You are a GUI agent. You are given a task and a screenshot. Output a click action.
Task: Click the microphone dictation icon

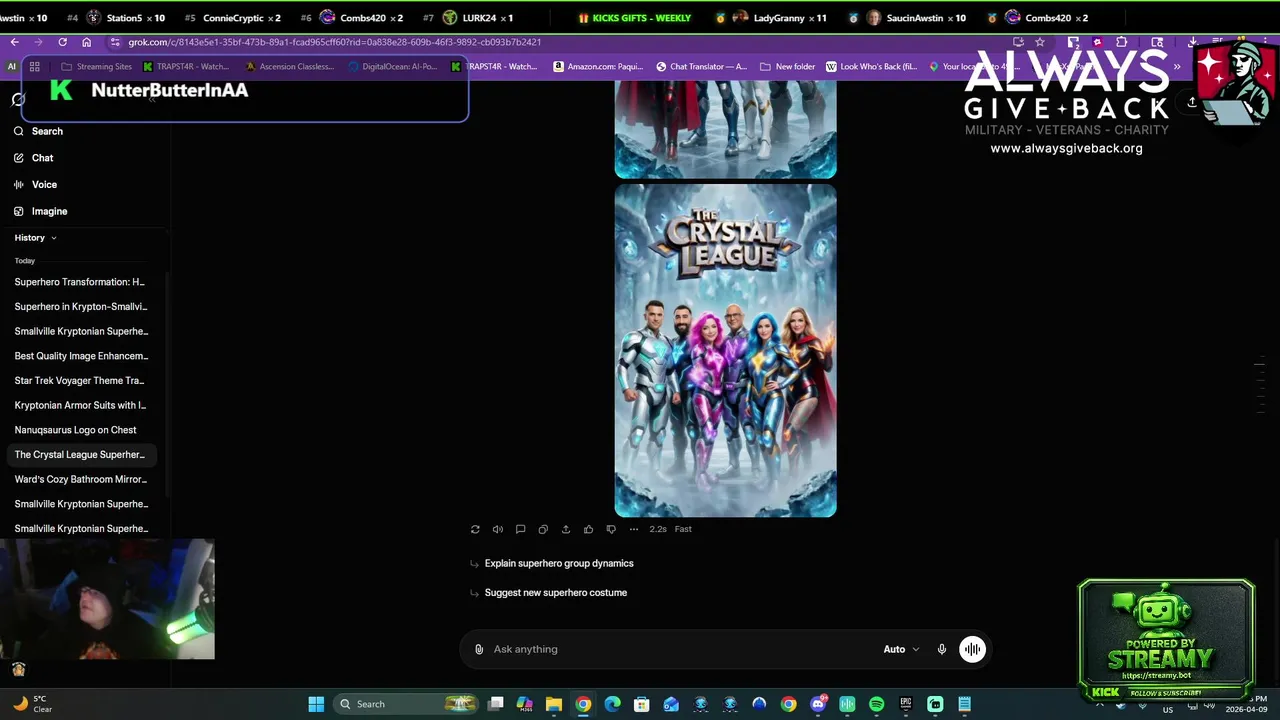pyautogui.click(x=942, y=649)
